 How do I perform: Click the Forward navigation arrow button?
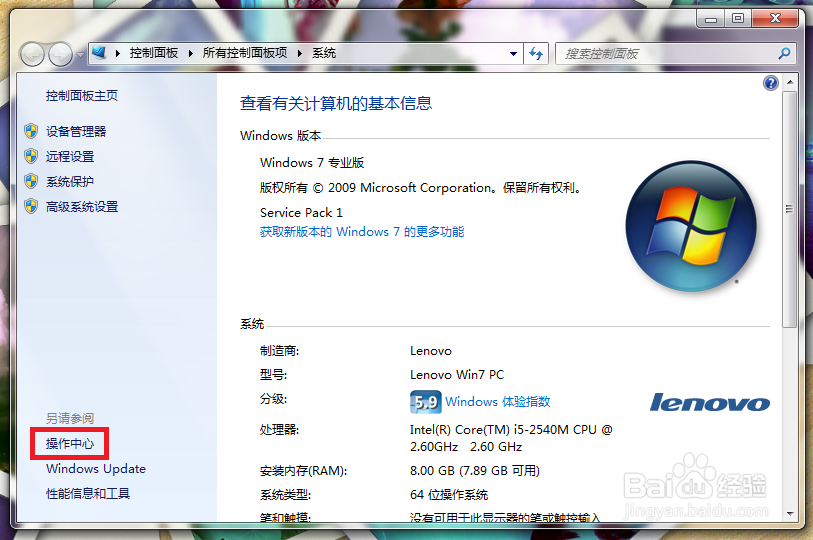[x=61, y=54]
